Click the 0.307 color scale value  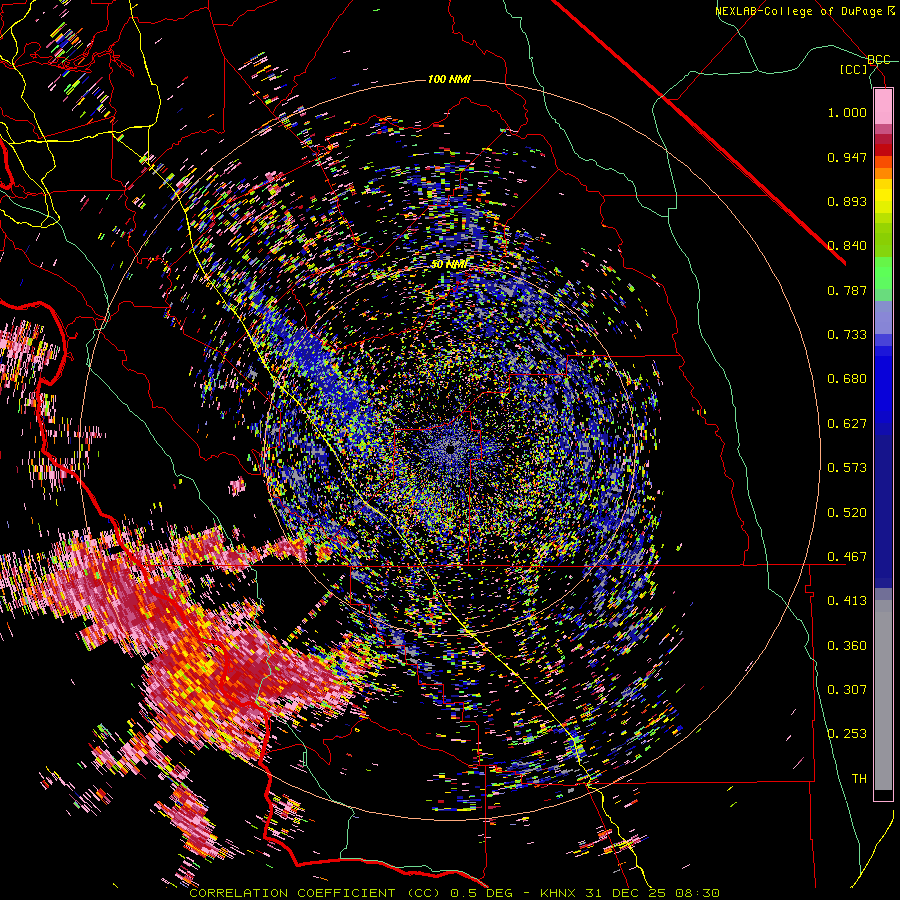coord(847,690)
